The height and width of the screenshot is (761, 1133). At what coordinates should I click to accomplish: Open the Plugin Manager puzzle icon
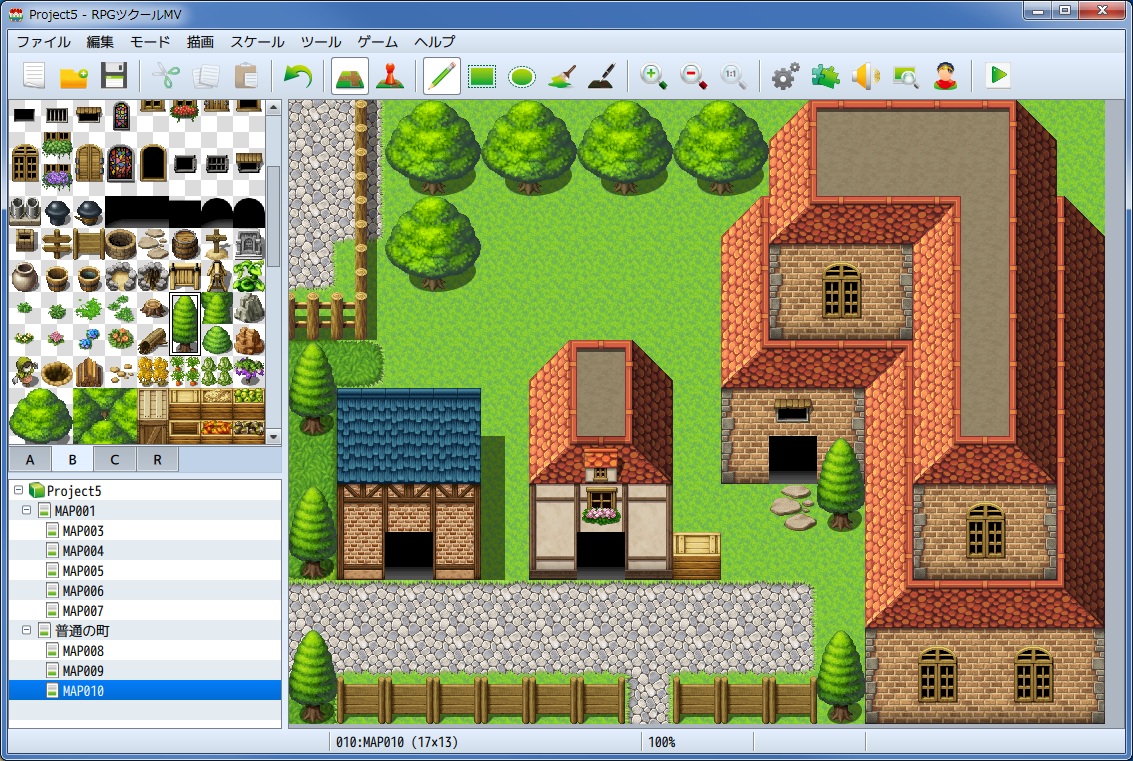[825, 75]
